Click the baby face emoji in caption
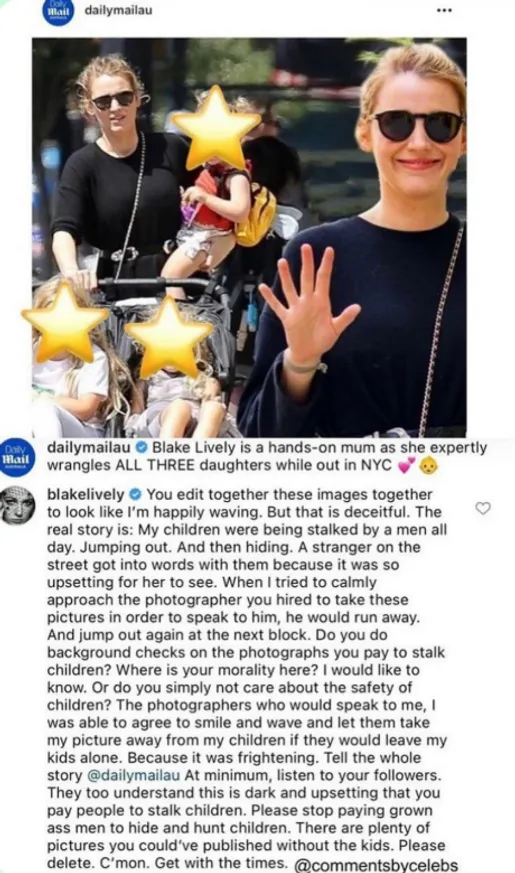 tap(428, 465)
